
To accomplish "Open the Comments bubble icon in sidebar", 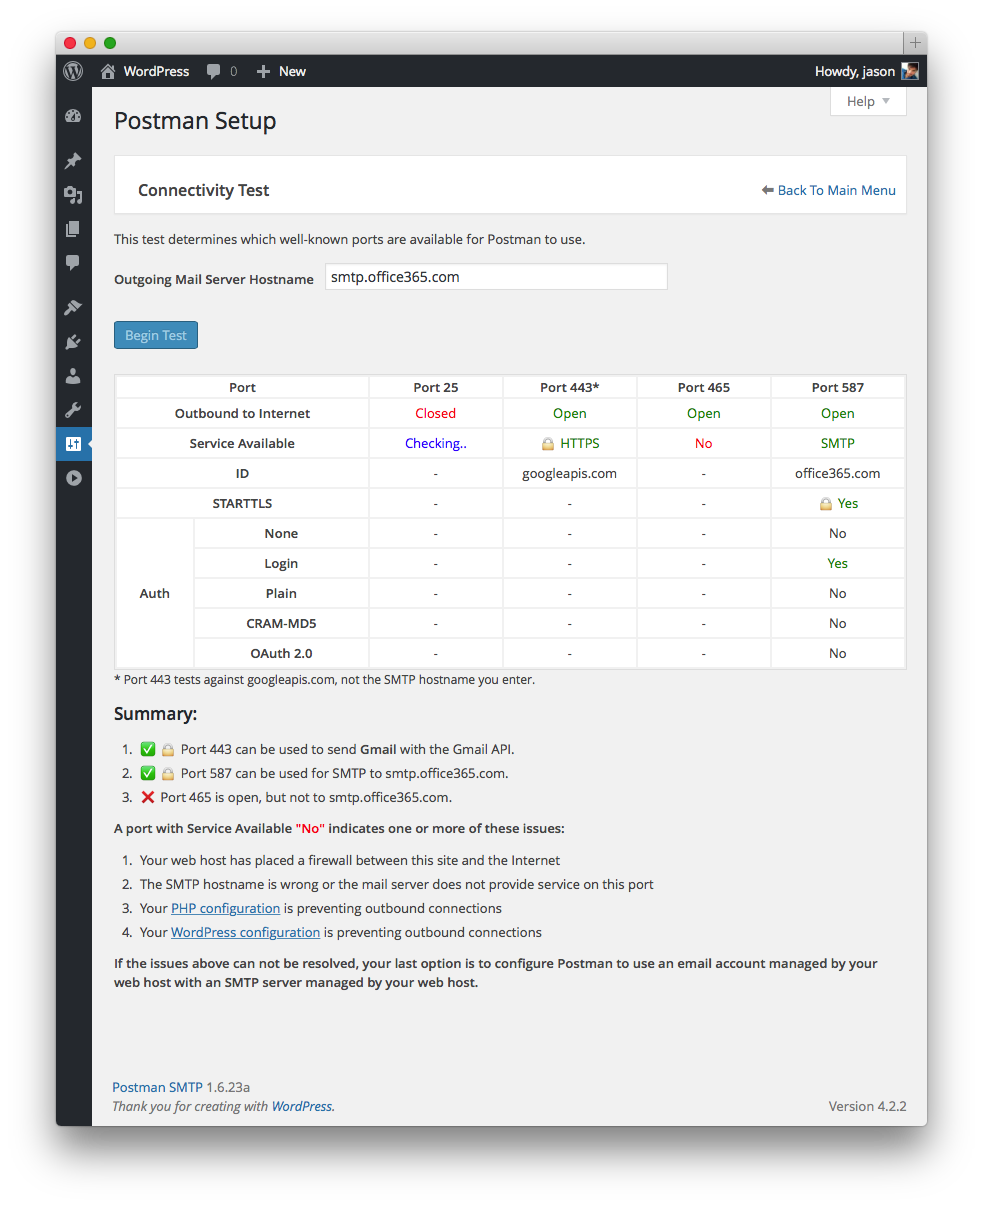I will [x=73, y=263].
